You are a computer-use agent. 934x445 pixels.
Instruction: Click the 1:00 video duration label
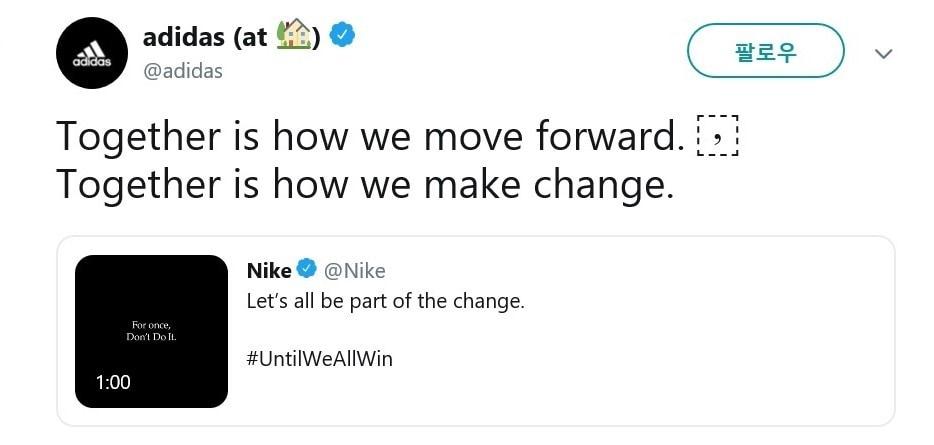click(x=113, y=382)
